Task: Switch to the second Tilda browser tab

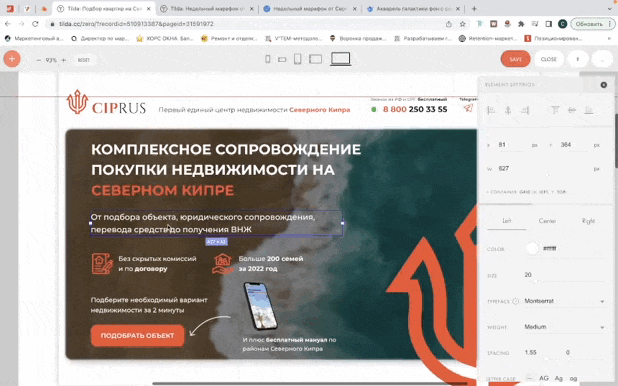Action: pyautogui.click(x=207, y=9)
